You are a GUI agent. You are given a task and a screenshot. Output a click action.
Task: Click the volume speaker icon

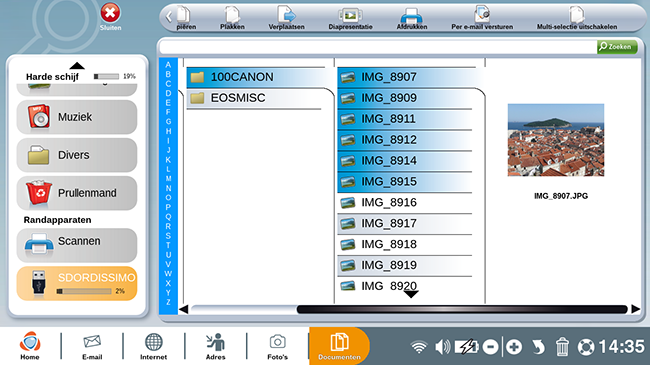click(x=442, y=346)
